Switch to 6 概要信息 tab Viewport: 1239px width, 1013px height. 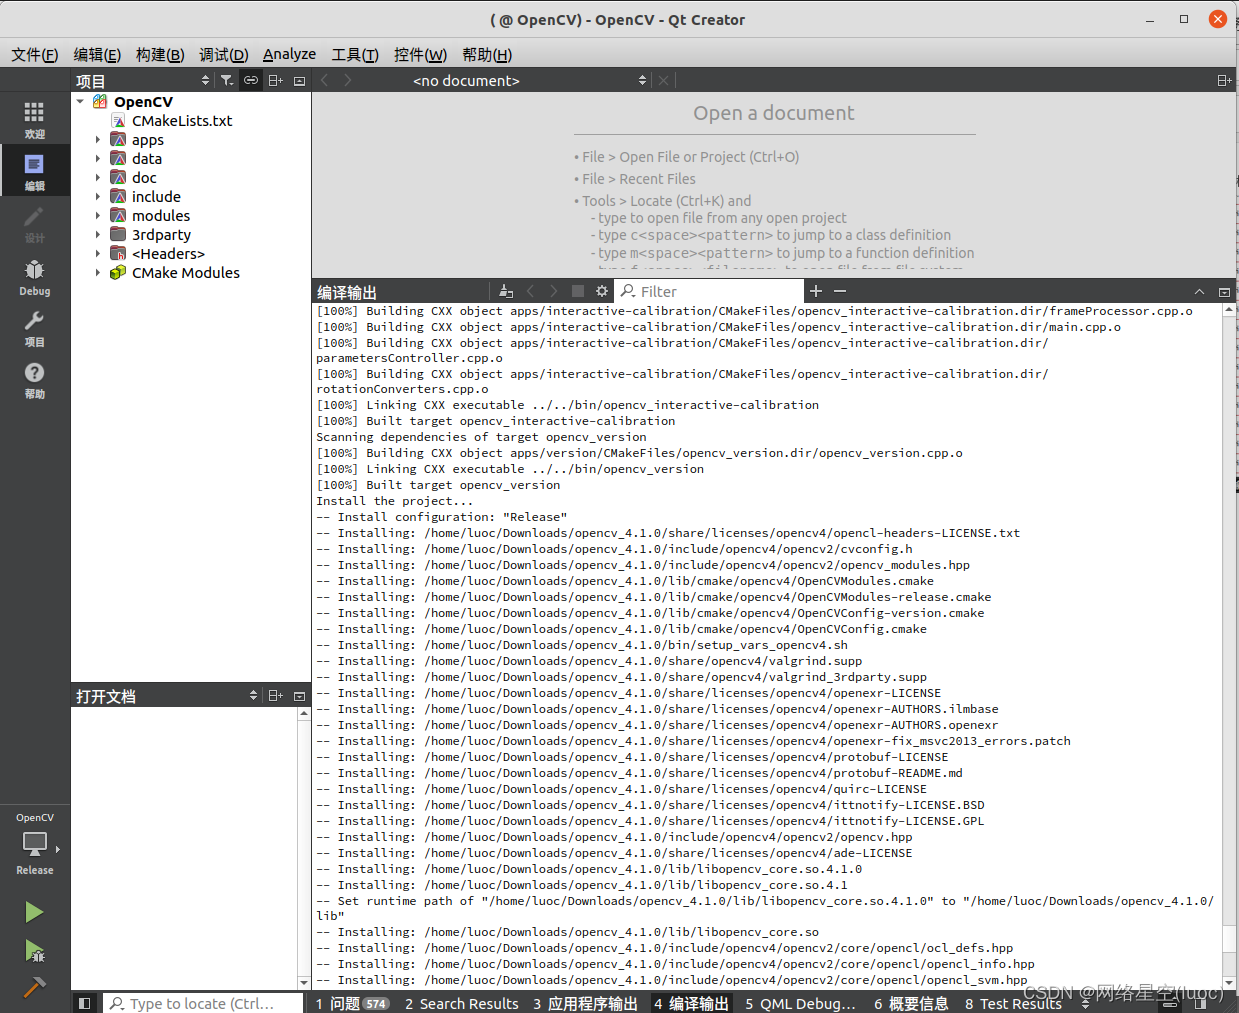pyautogui.click(x=911, y=1003)
